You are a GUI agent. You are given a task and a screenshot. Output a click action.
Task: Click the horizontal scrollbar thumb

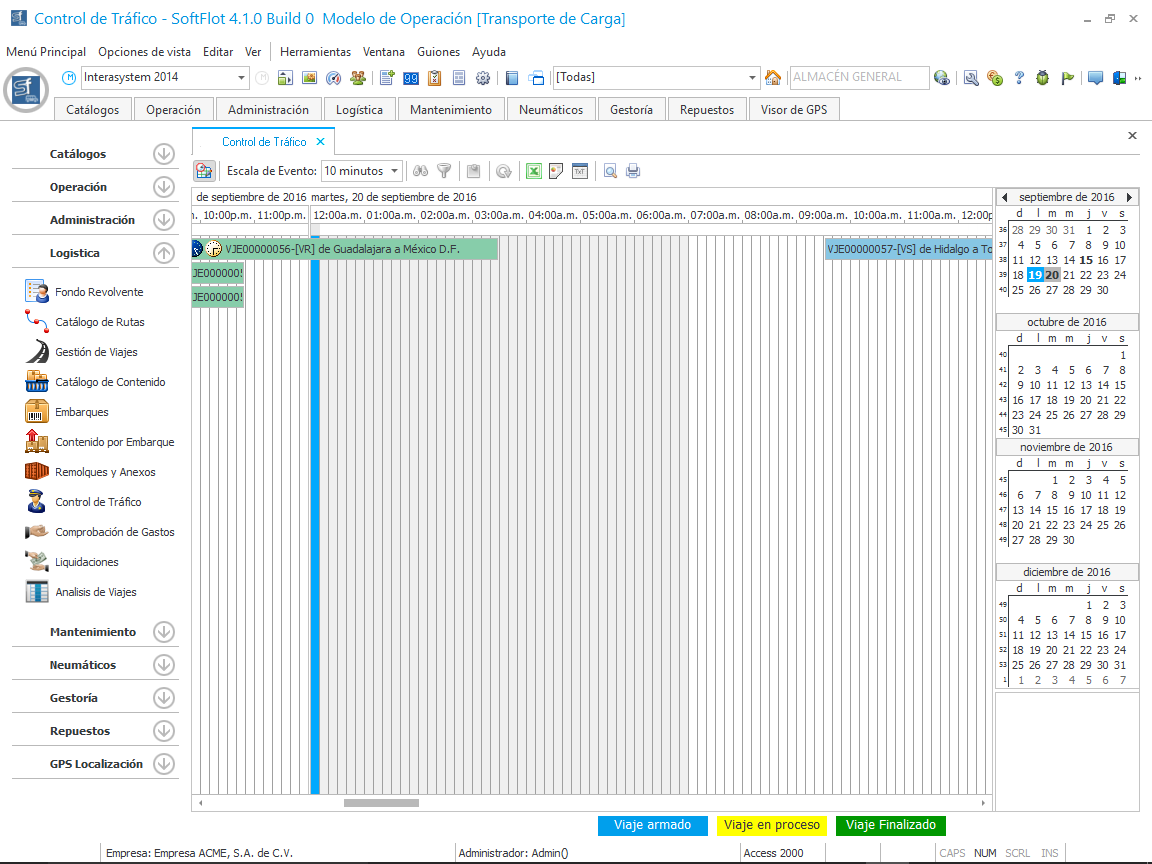pyautogui.click(x=381, y=802)
